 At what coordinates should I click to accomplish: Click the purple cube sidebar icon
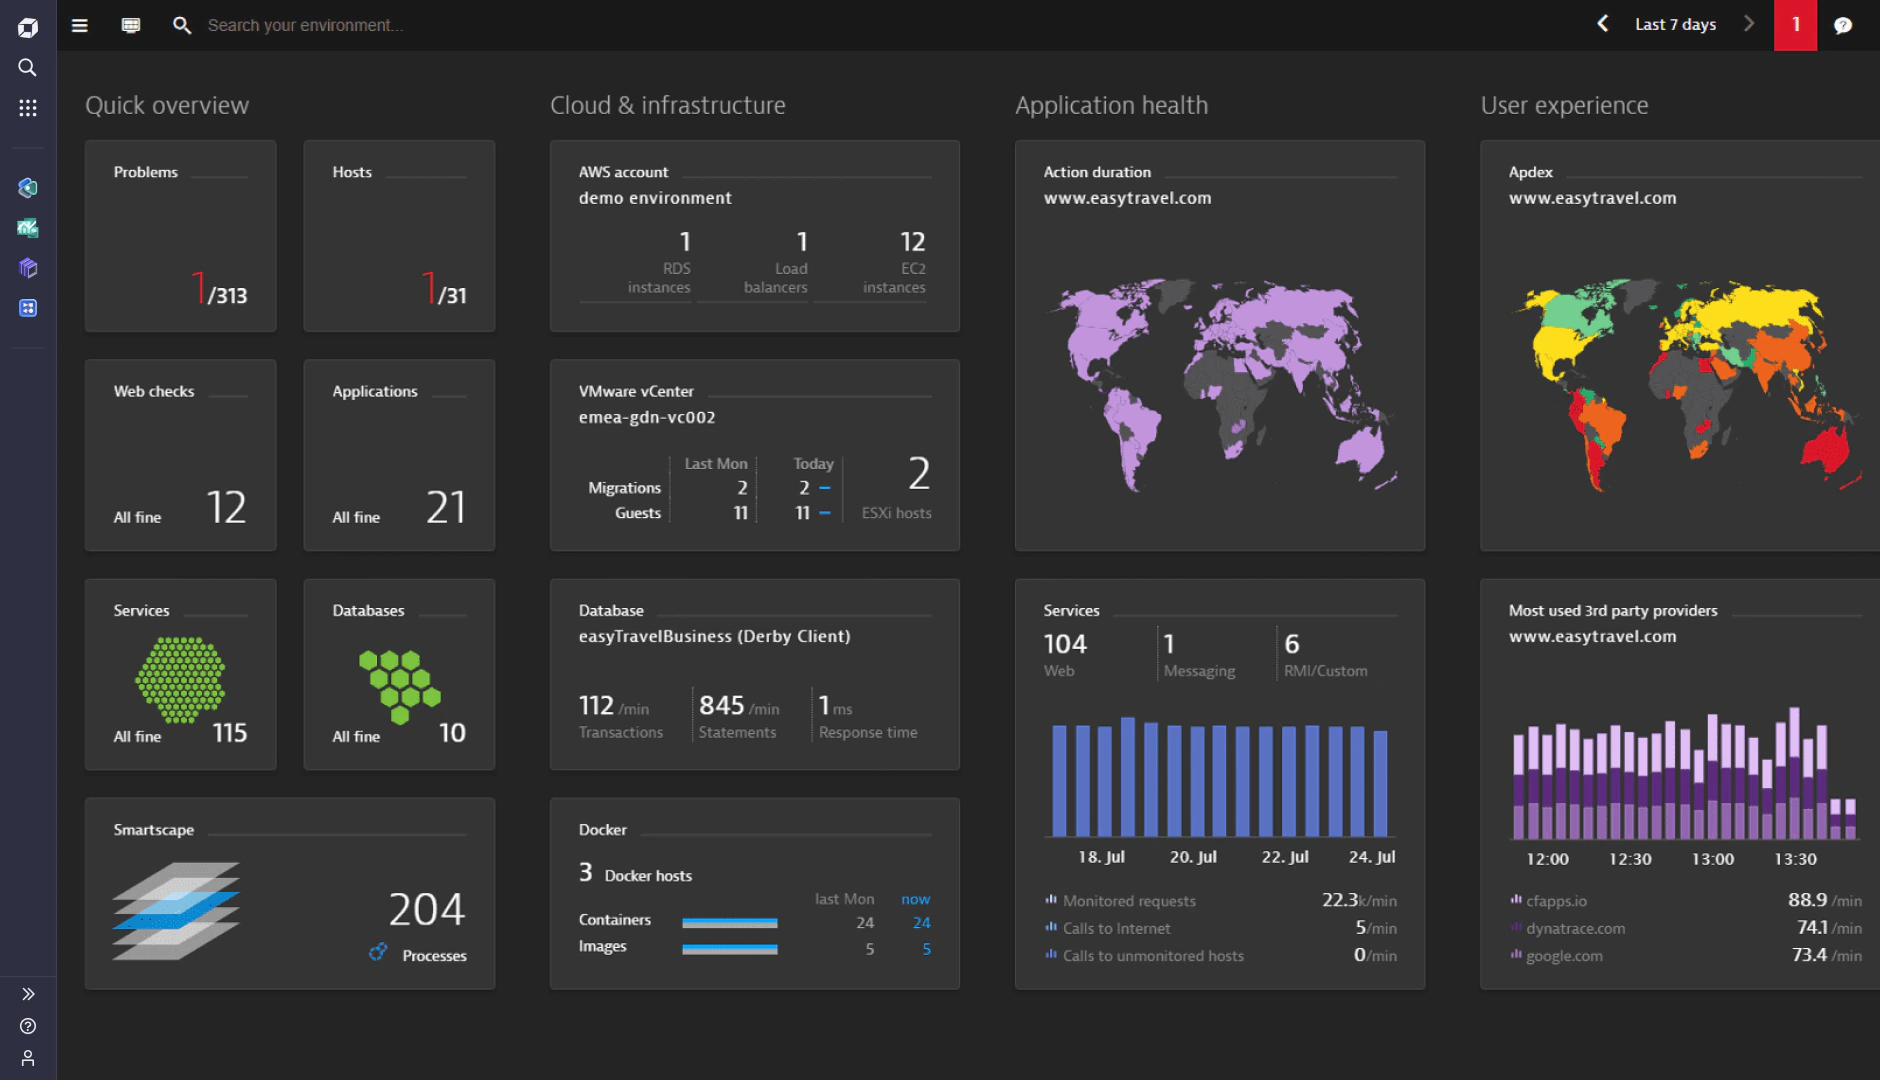[x=28, y=268]
